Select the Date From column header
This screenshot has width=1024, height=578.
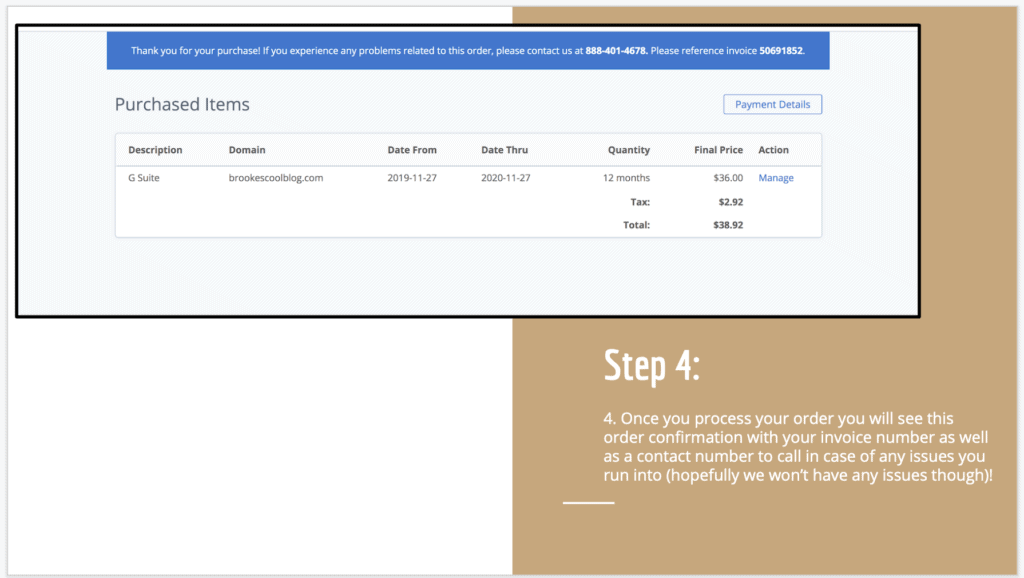412,150
